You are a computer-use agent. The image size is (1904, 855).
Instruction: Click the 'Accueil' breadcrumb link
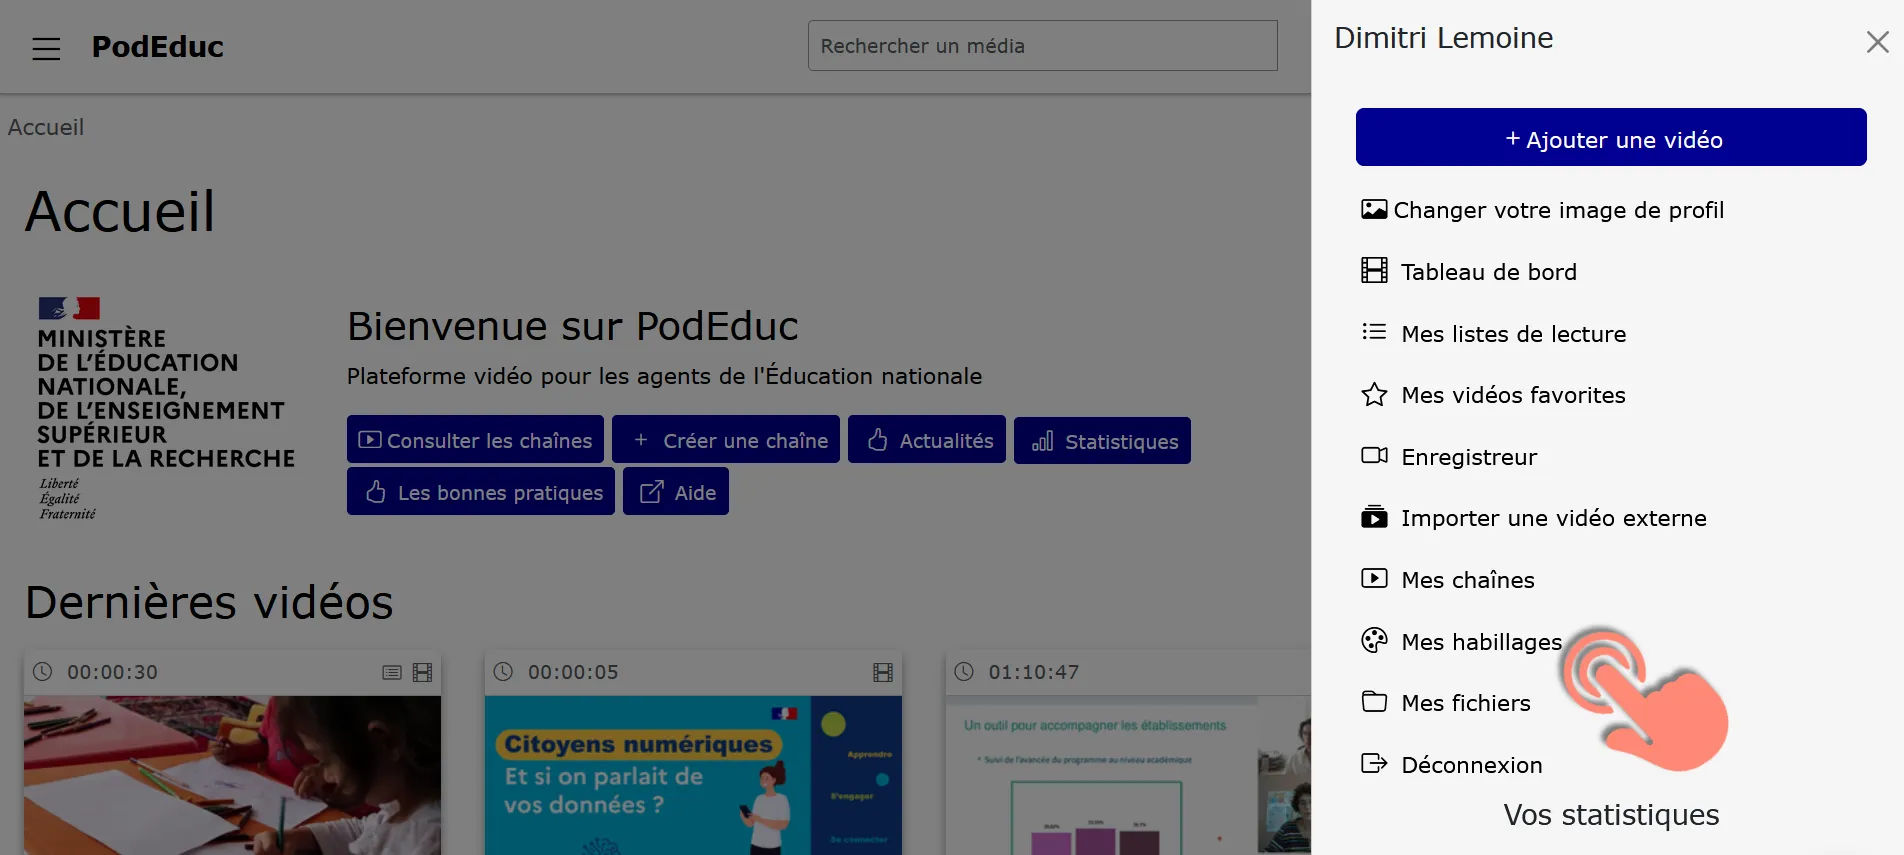46,127
